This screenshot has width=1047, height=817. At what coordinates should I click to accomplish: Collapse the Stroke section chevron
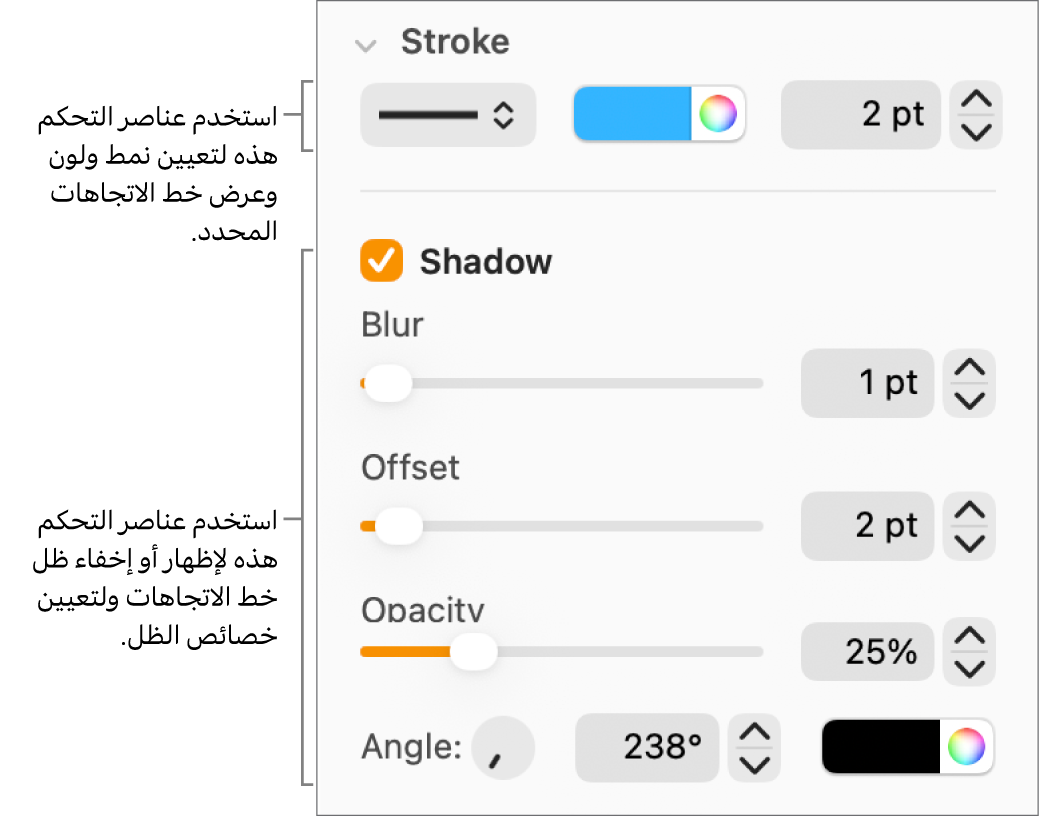367,45
